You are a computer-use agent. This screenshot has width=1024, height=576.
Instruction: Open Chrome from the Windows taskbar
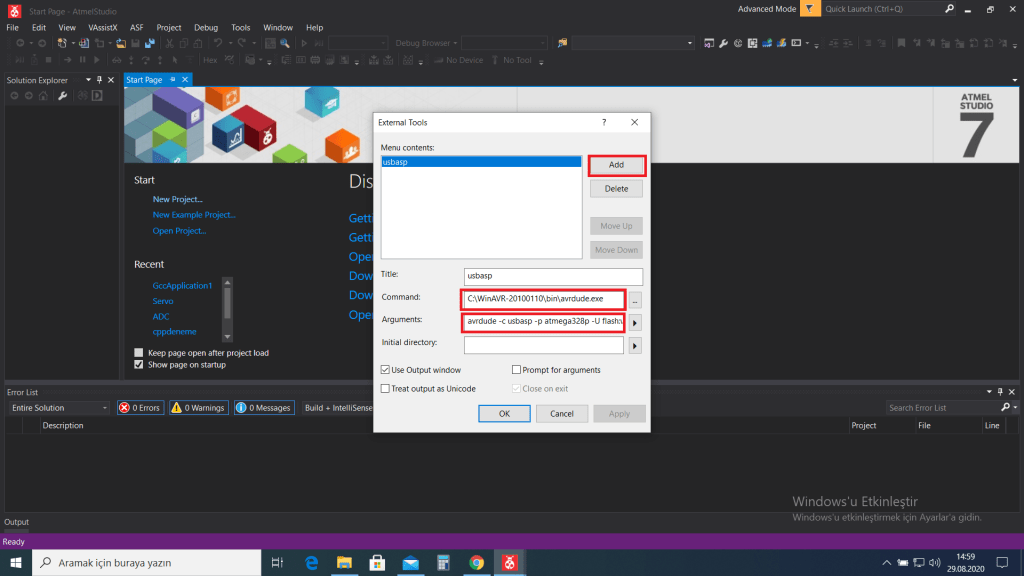(476, 563)
